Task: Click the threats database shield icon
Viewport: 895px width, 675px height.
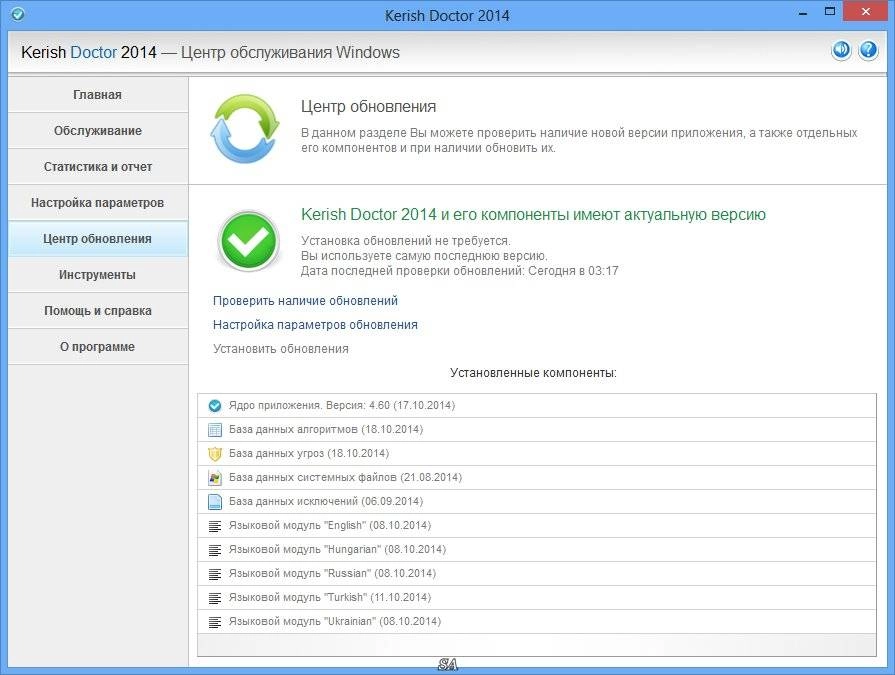Action: point(215,454)
